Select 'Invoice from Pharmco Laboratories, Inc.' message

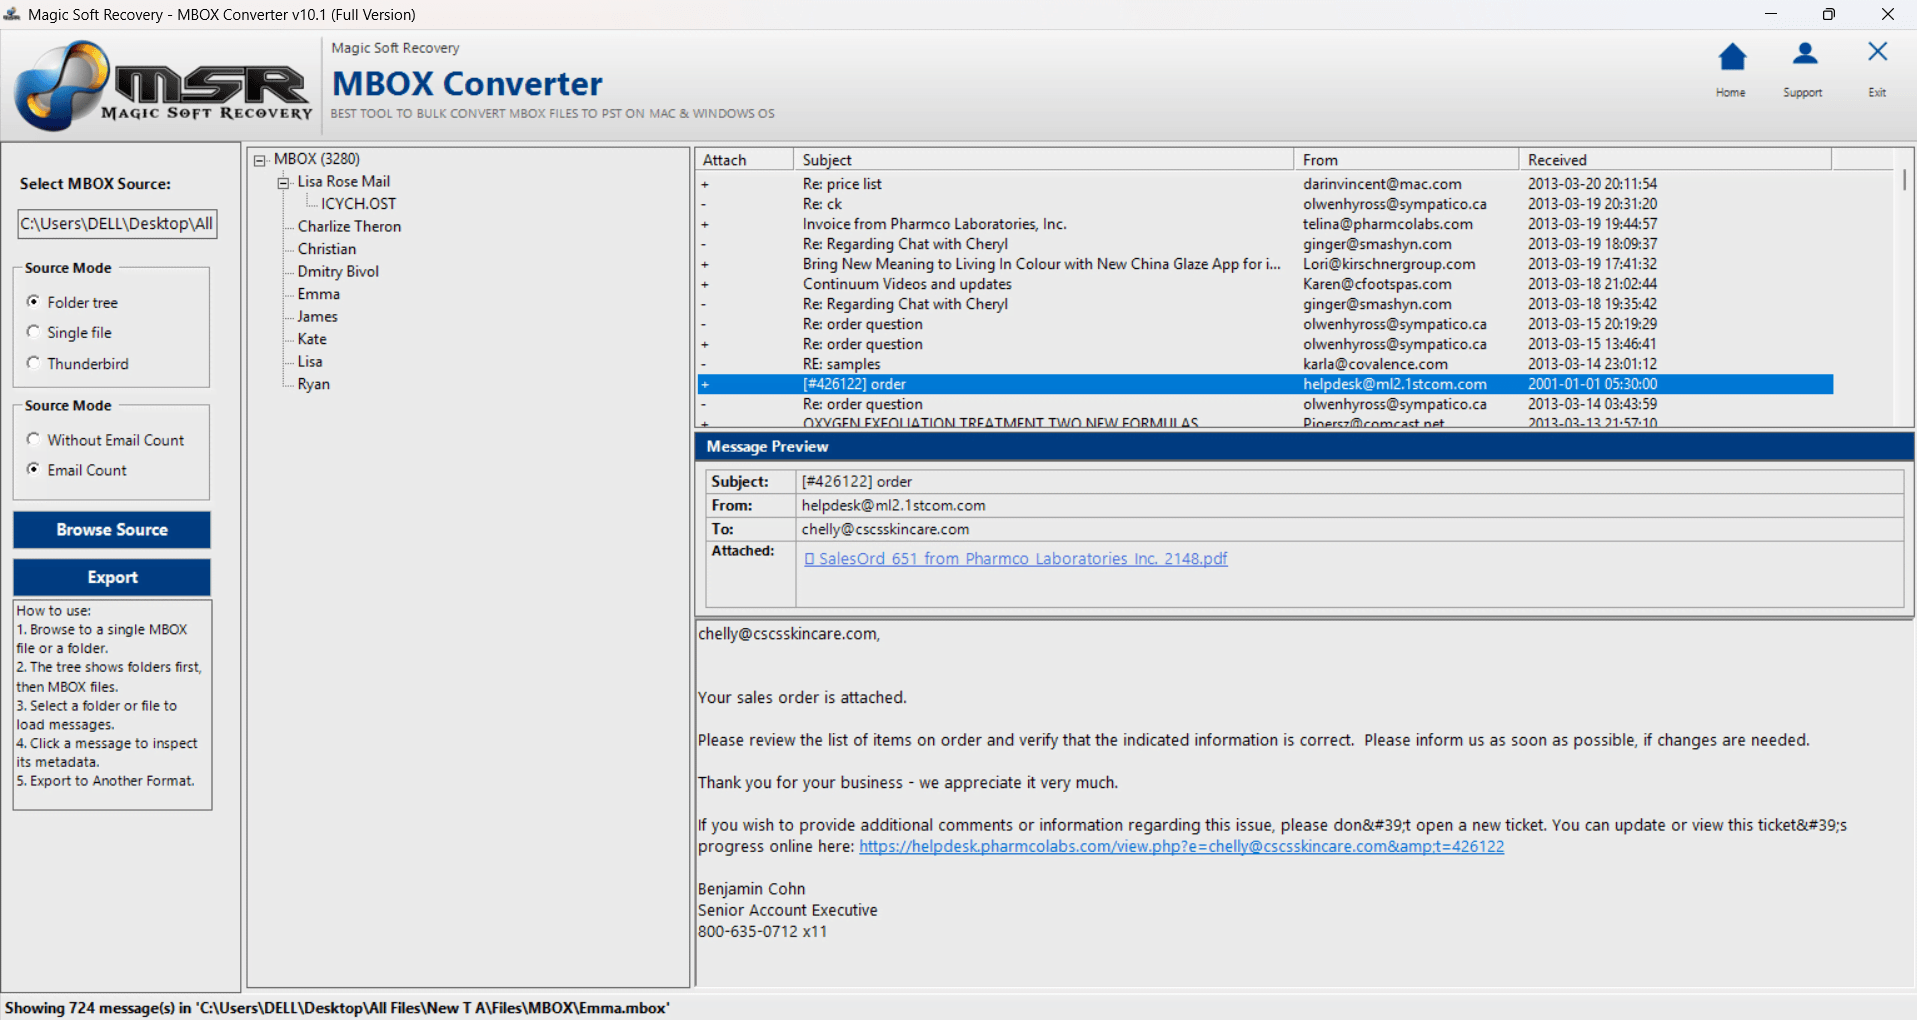pyautogui.click(x=1265, y=224)
